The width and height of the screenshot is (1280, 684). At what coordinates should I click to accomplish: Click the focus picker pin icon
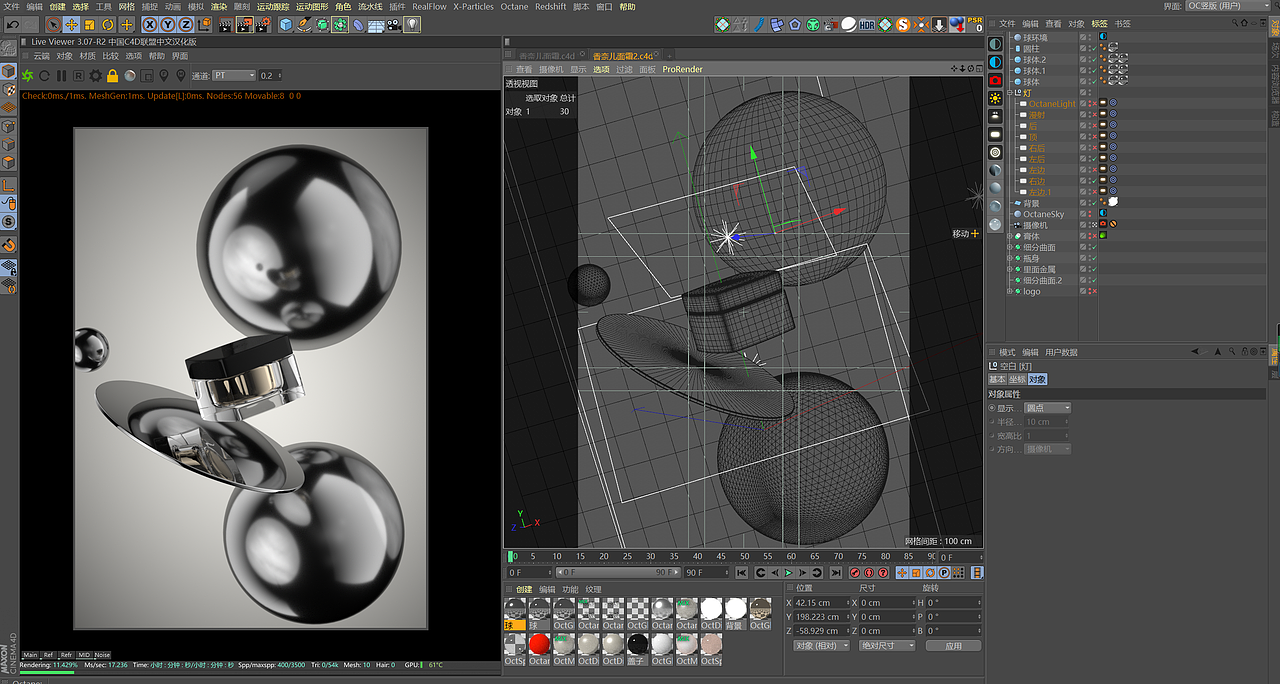click(164, 75)
